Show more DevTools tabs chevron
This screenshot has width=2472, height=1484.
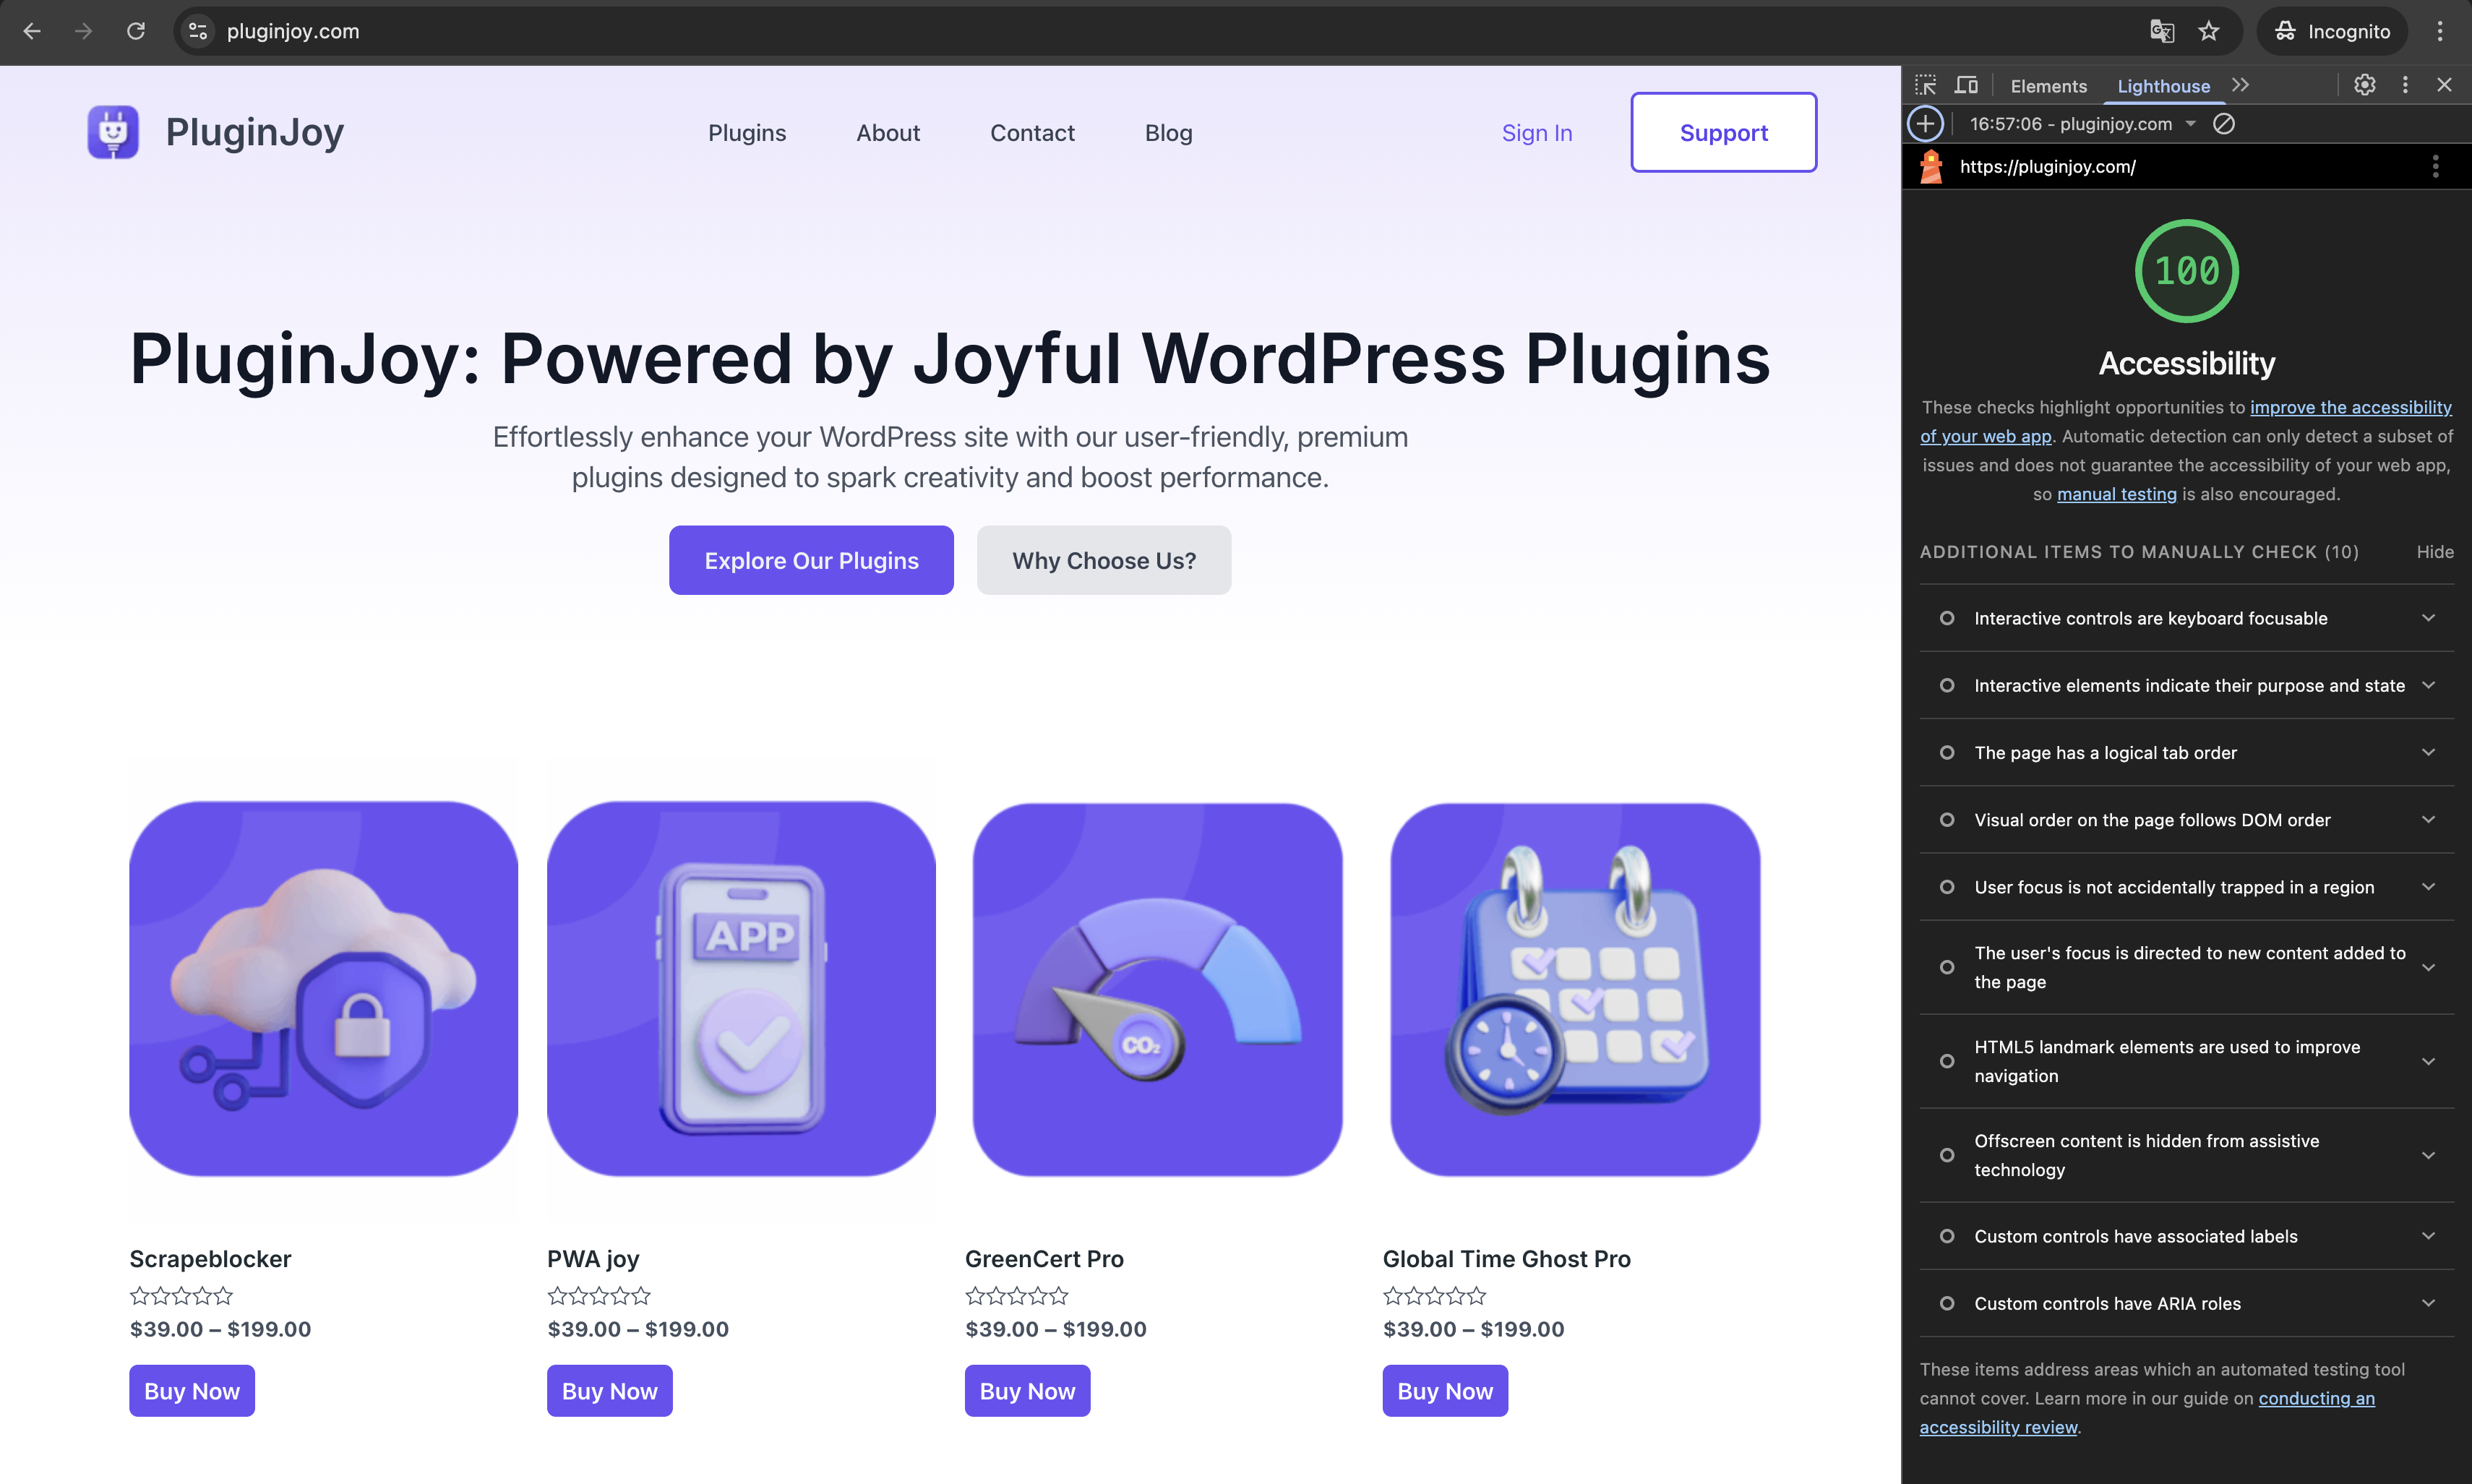tap(2241, 85)
